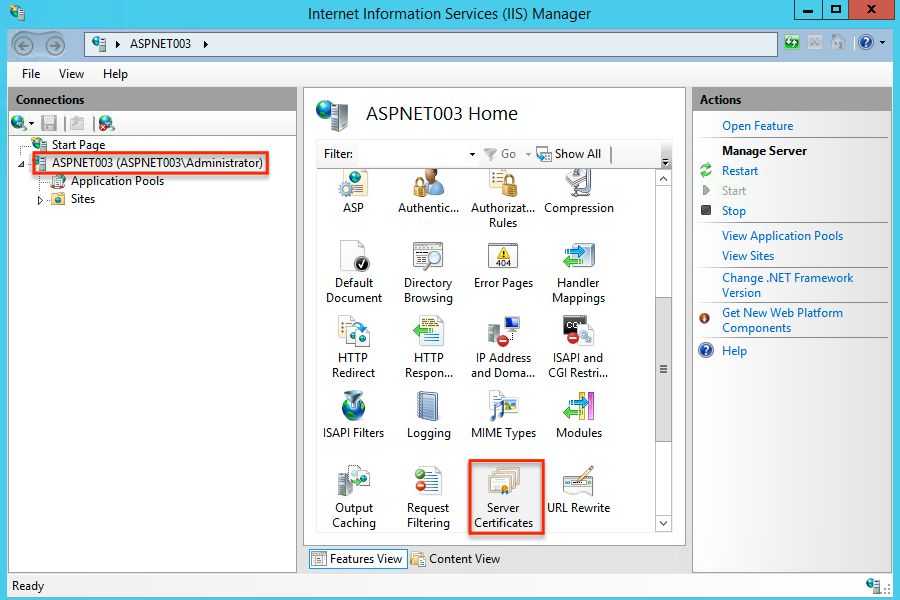The height and width of the screenshot is (600, 900).
Task: Open the Authentication feature
Action: [428, 192]
